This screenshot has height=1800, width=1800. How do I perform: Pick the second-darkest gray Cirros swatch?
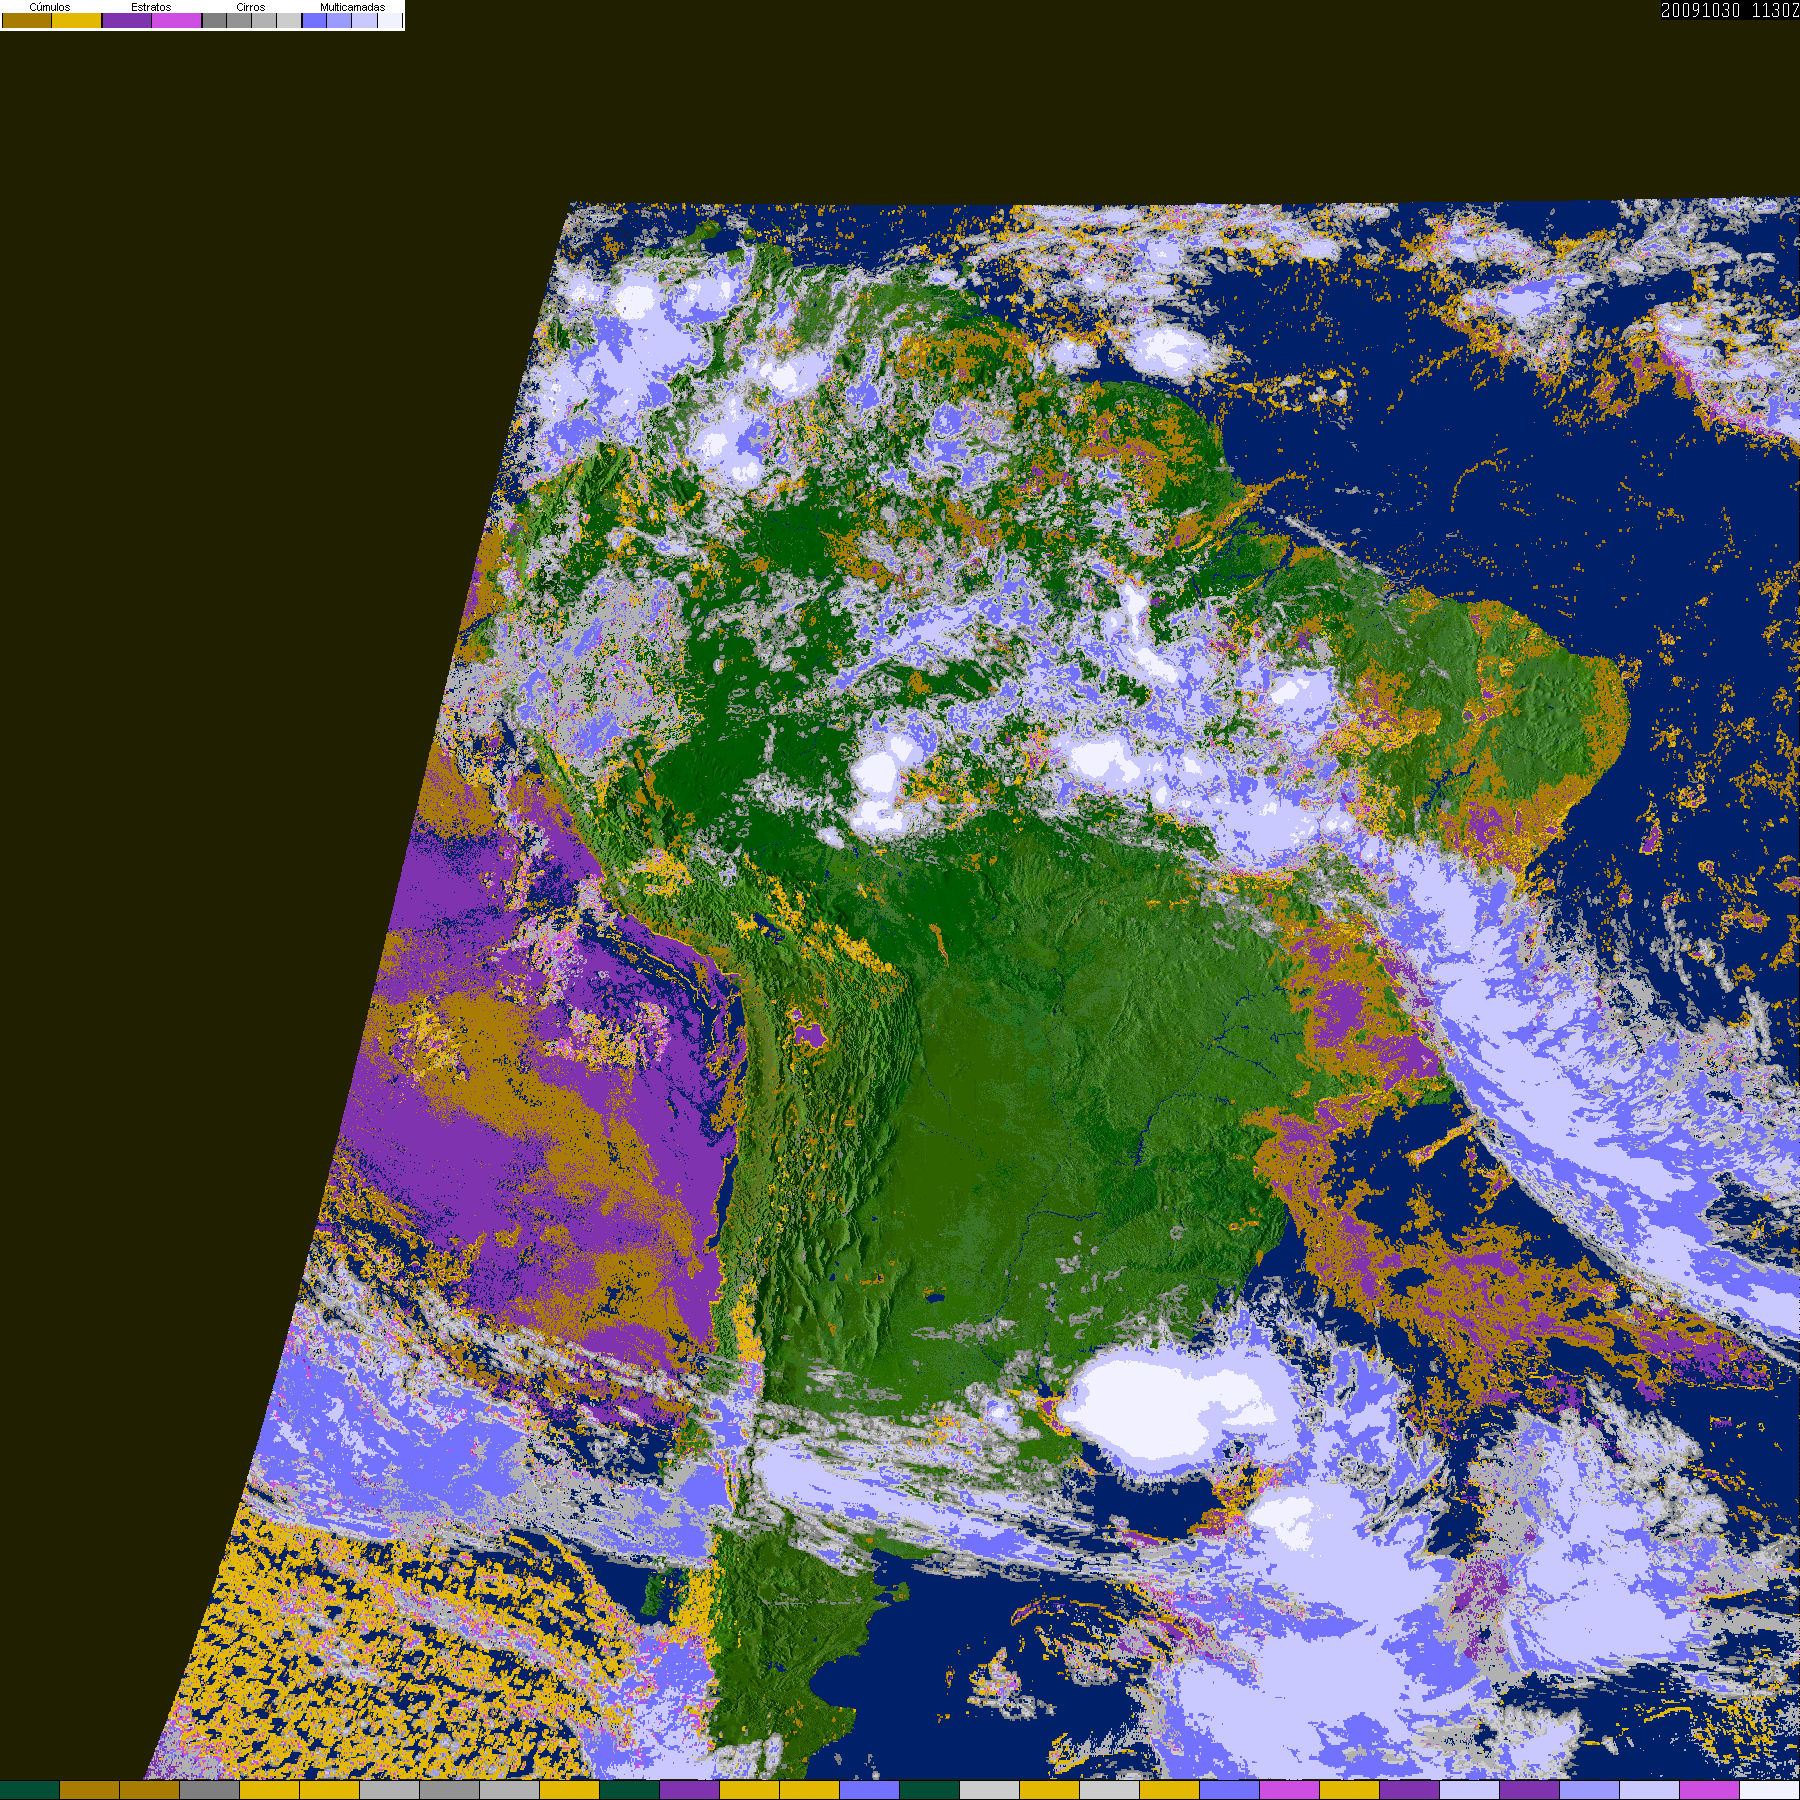(239, 20)
